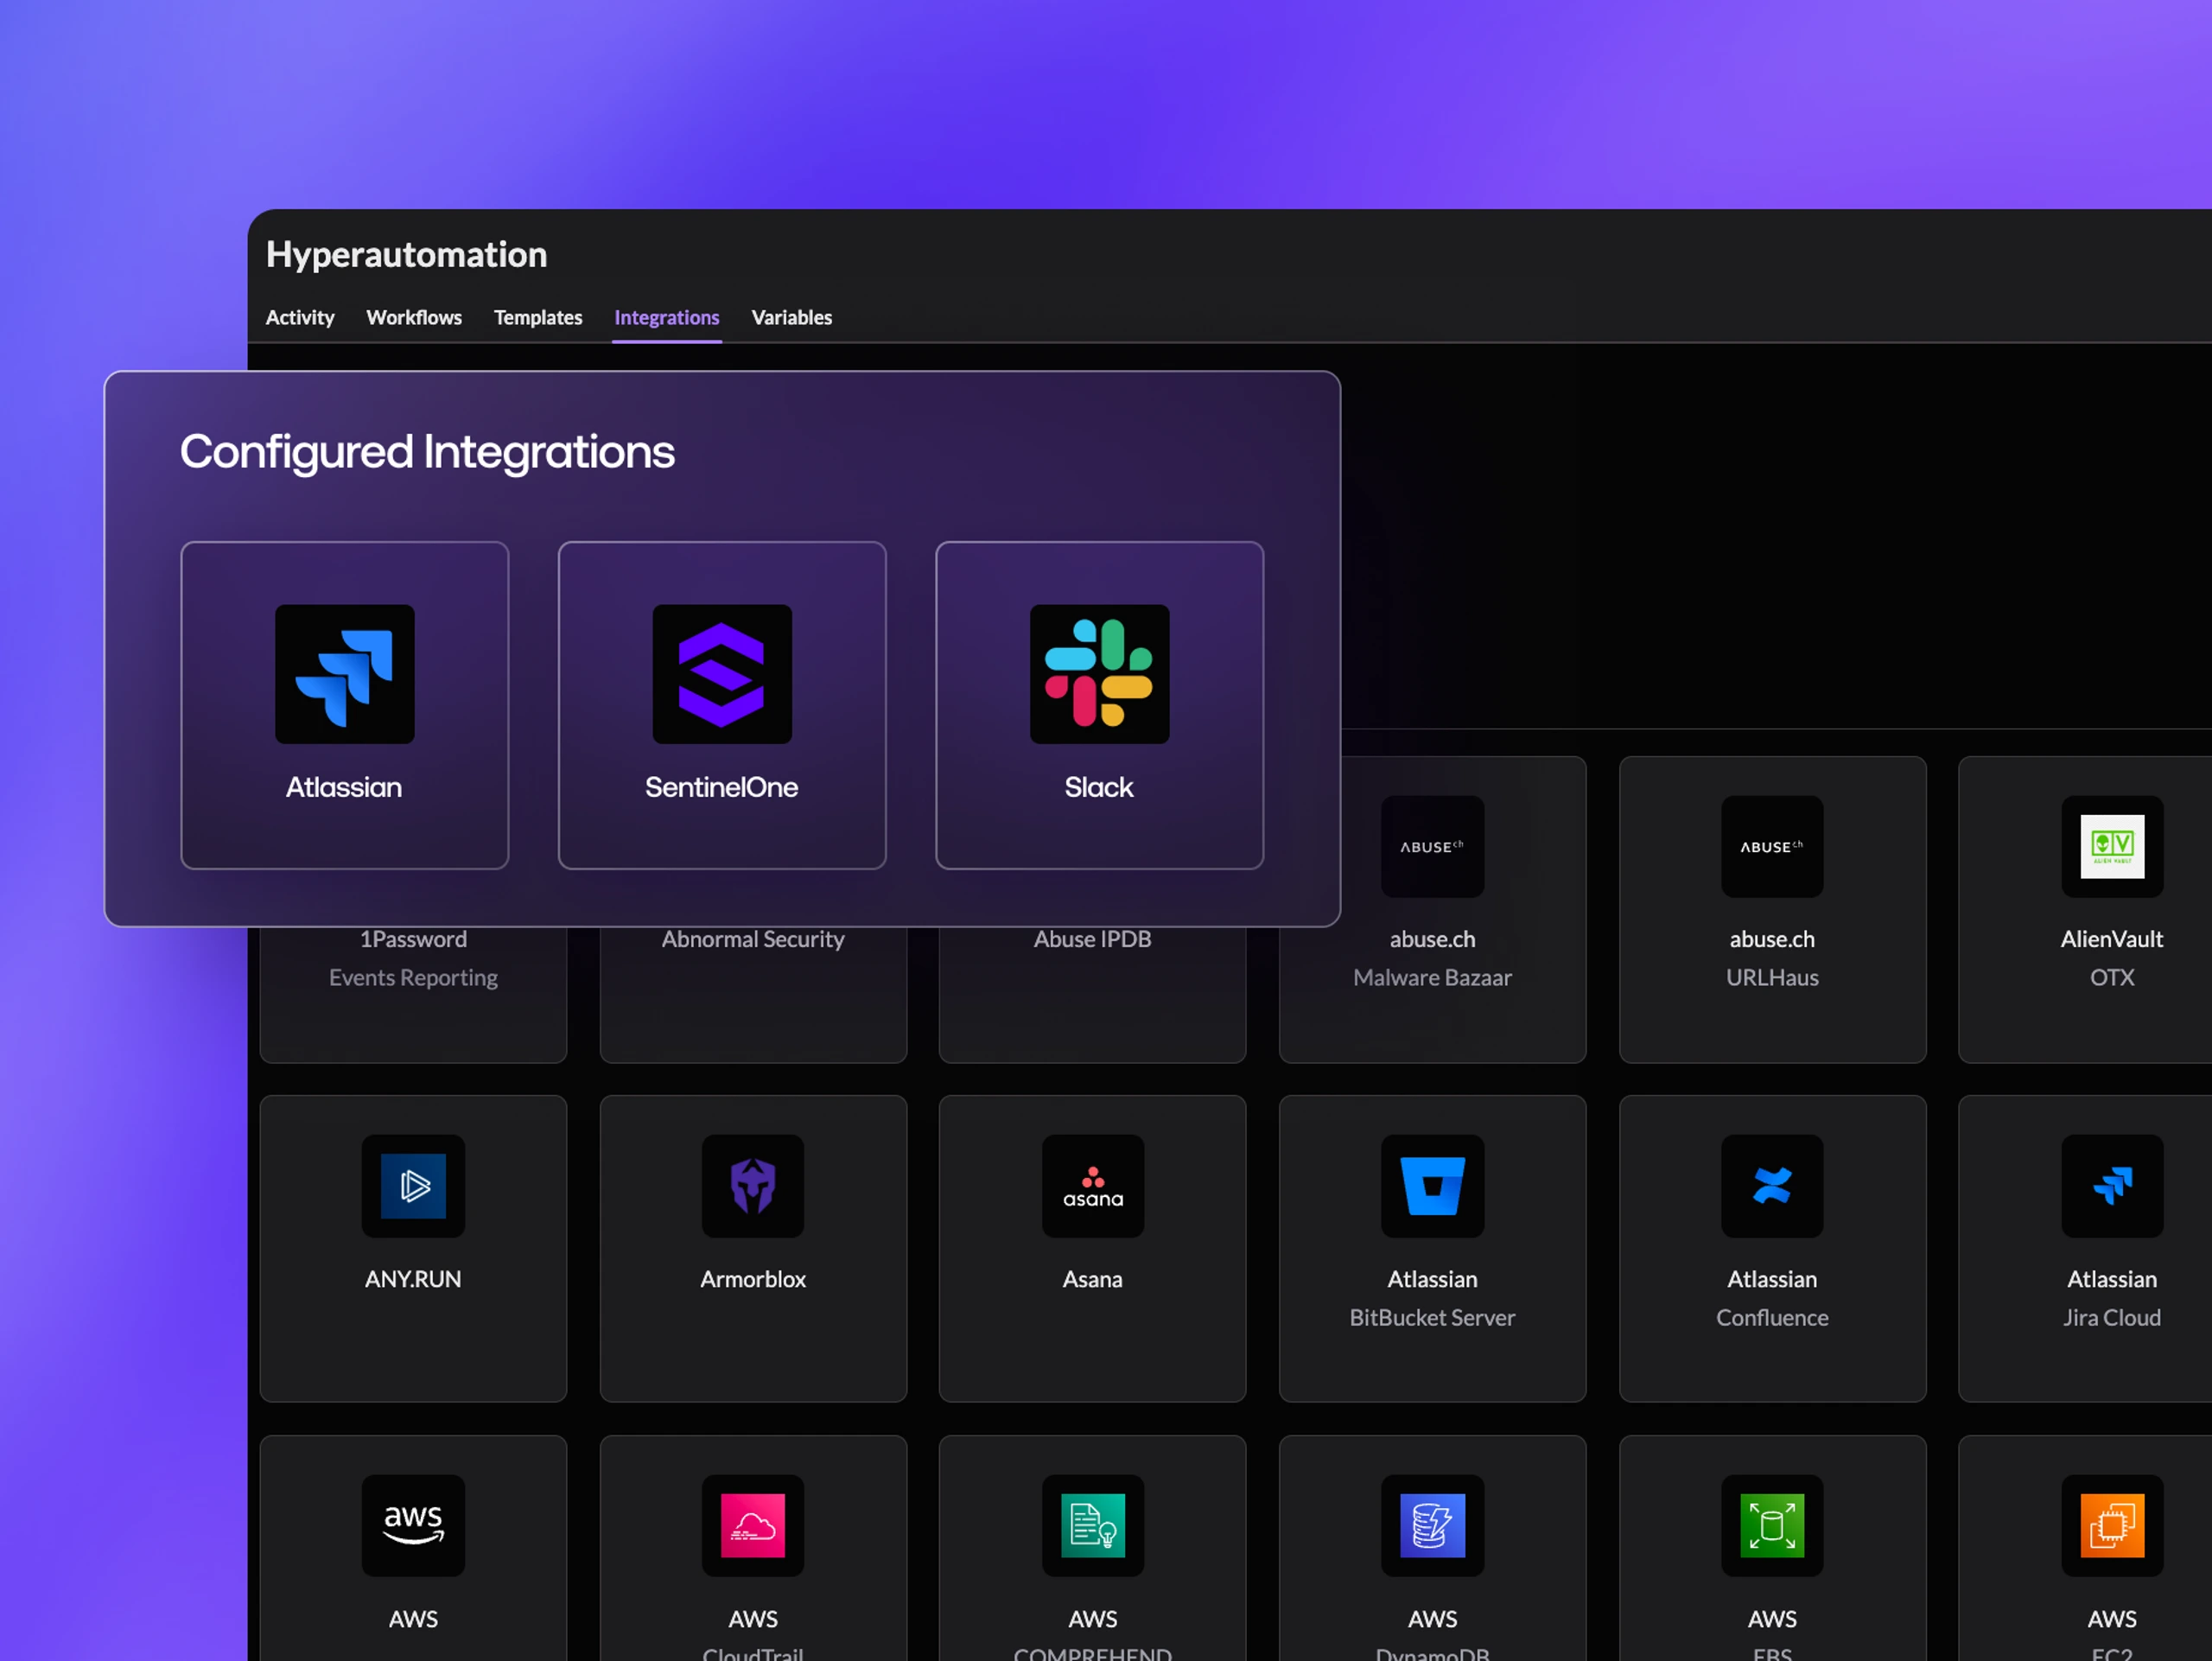The image size is (2212, 1661).
Task: Select the Atlassian BitBucket Server icon
Action: pos(1432,1186)
